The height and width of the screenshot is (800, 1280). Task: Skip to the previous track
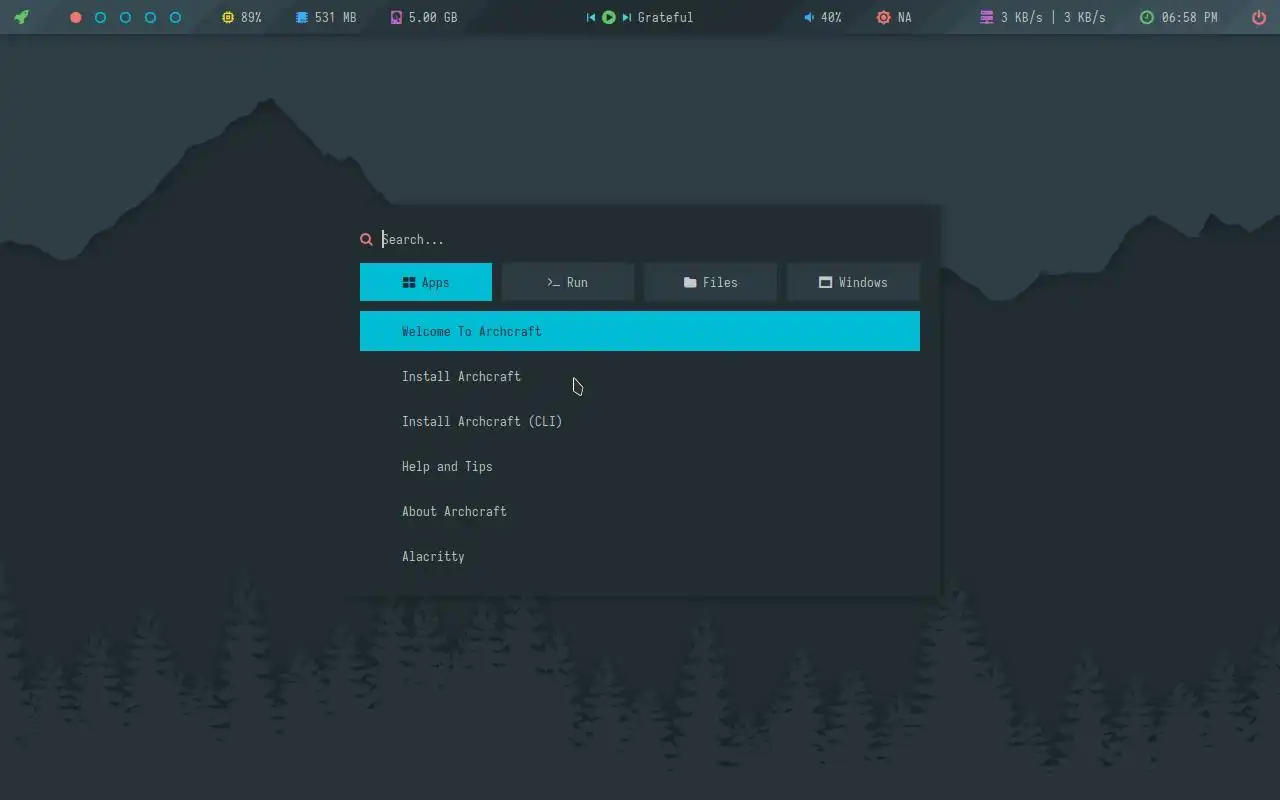click(x=590, y=17)
